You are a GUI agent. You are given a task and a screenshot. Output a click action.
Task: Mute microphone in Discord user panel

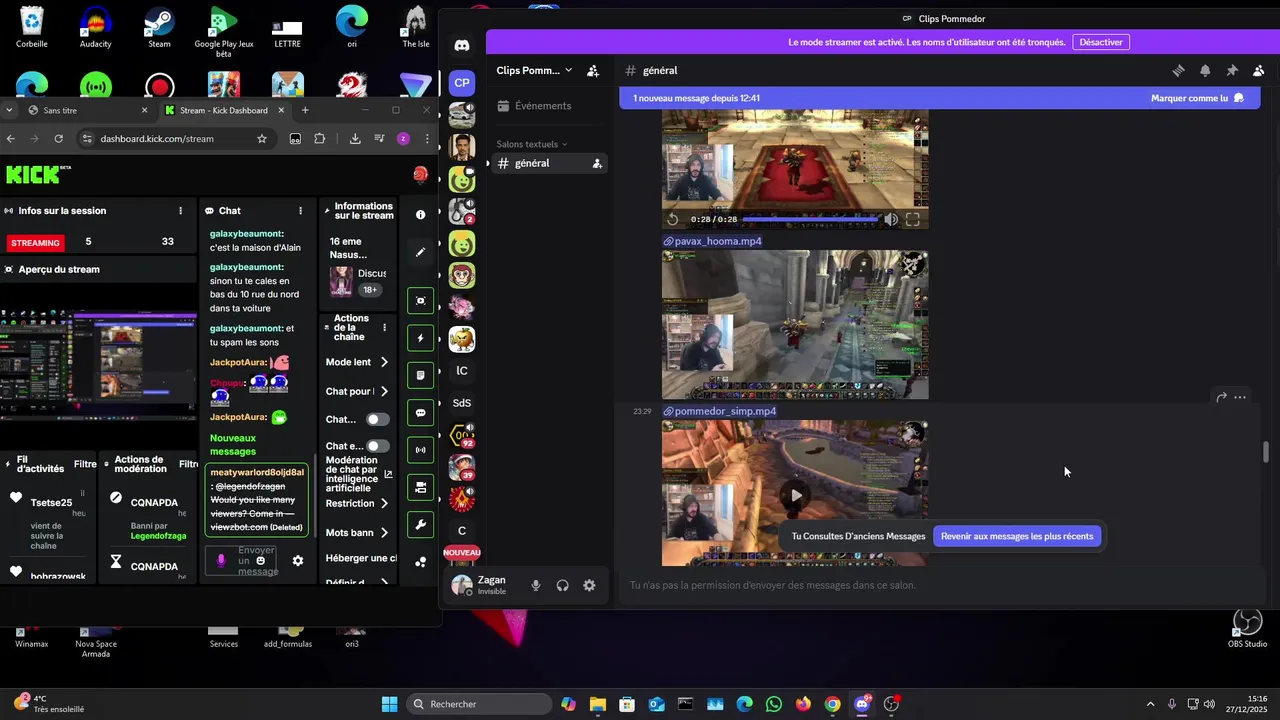click(x=536, y=585)
